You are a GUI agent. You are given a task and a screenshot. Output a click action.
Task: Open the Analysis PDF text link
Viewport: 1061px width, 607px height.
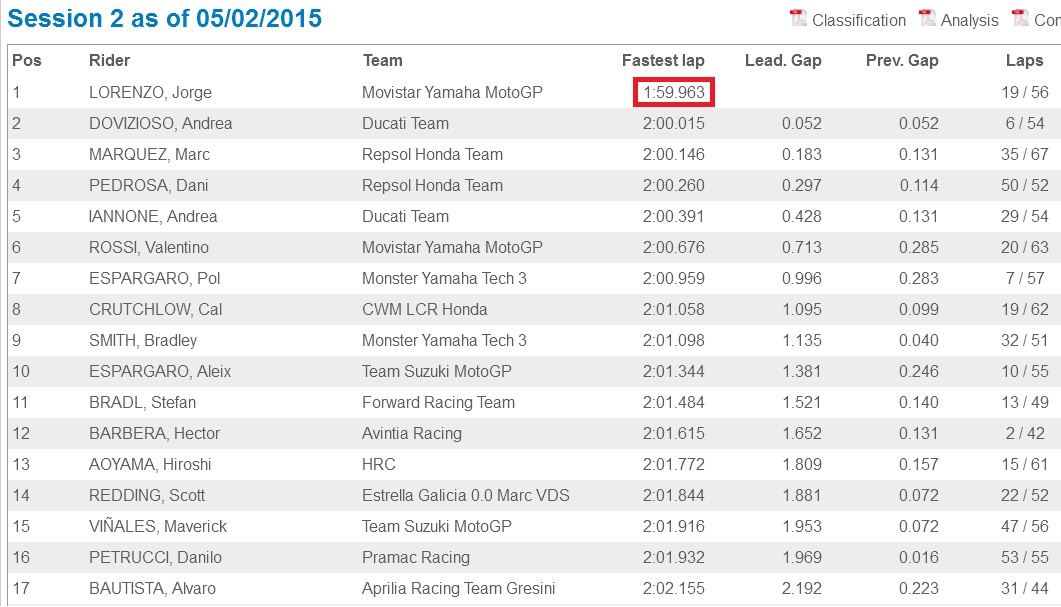969,20
